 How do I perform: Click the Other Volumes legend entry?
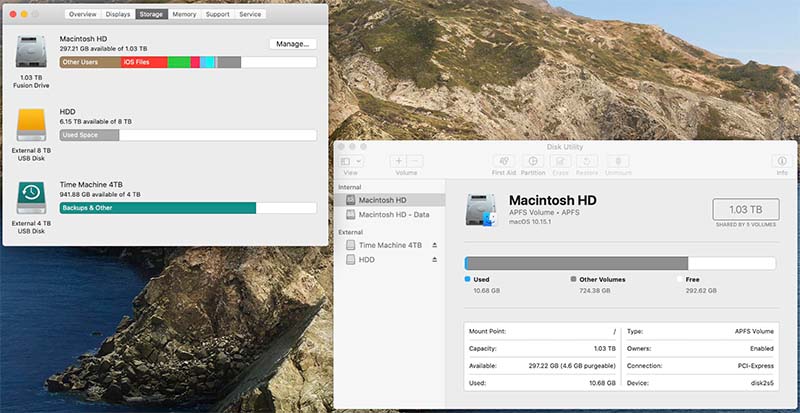pos(598,280)
